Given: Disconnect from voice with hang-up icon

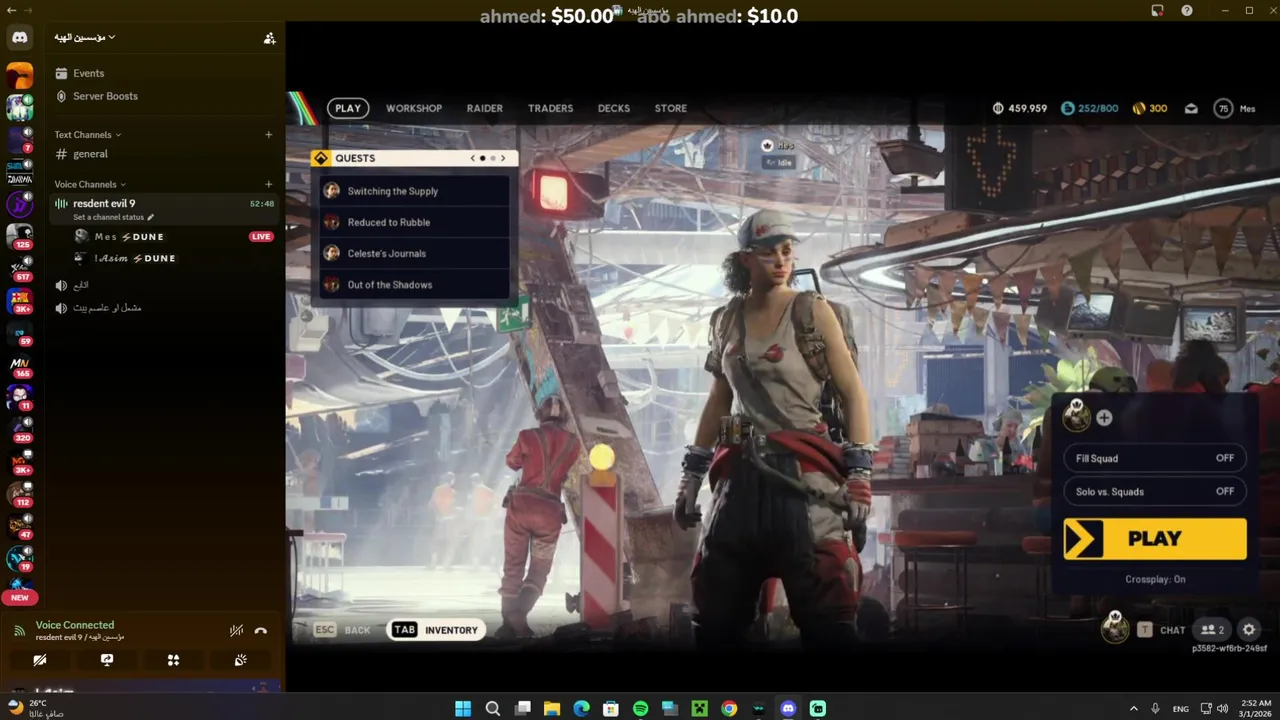Looking at the screenshot, I should (261, 630).
